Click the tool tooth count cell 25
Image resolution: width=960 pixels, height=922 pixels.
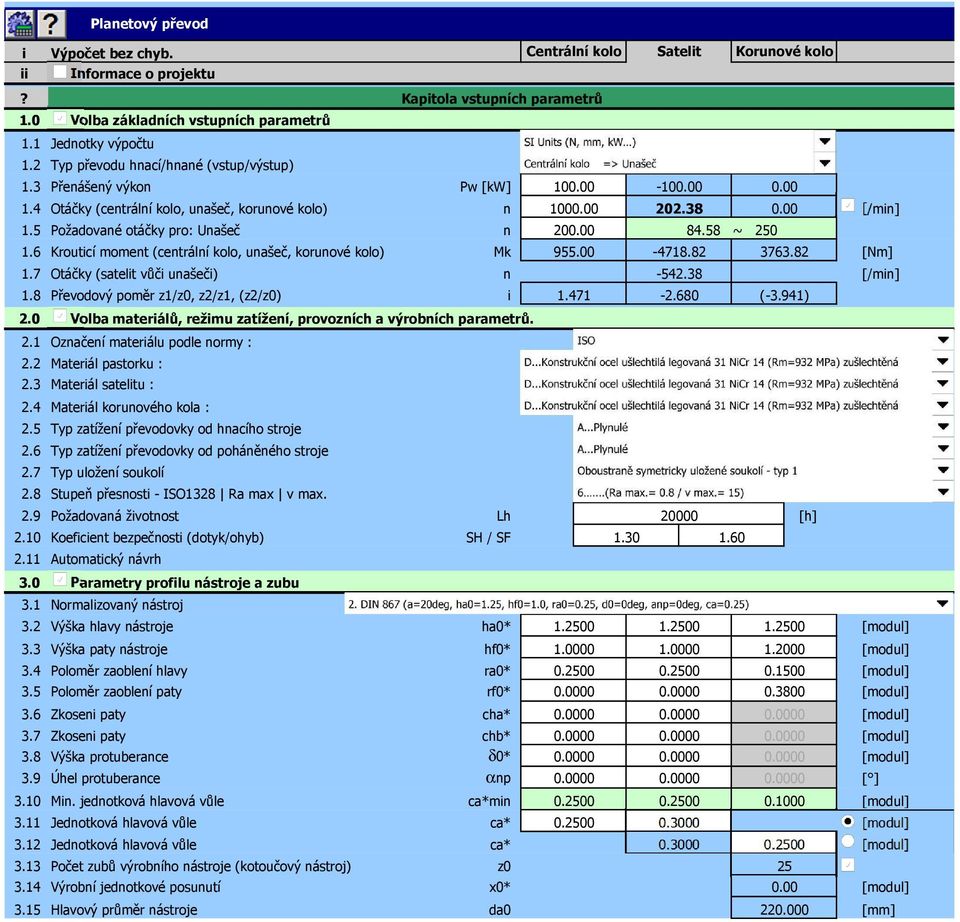(x=784, y=866)
